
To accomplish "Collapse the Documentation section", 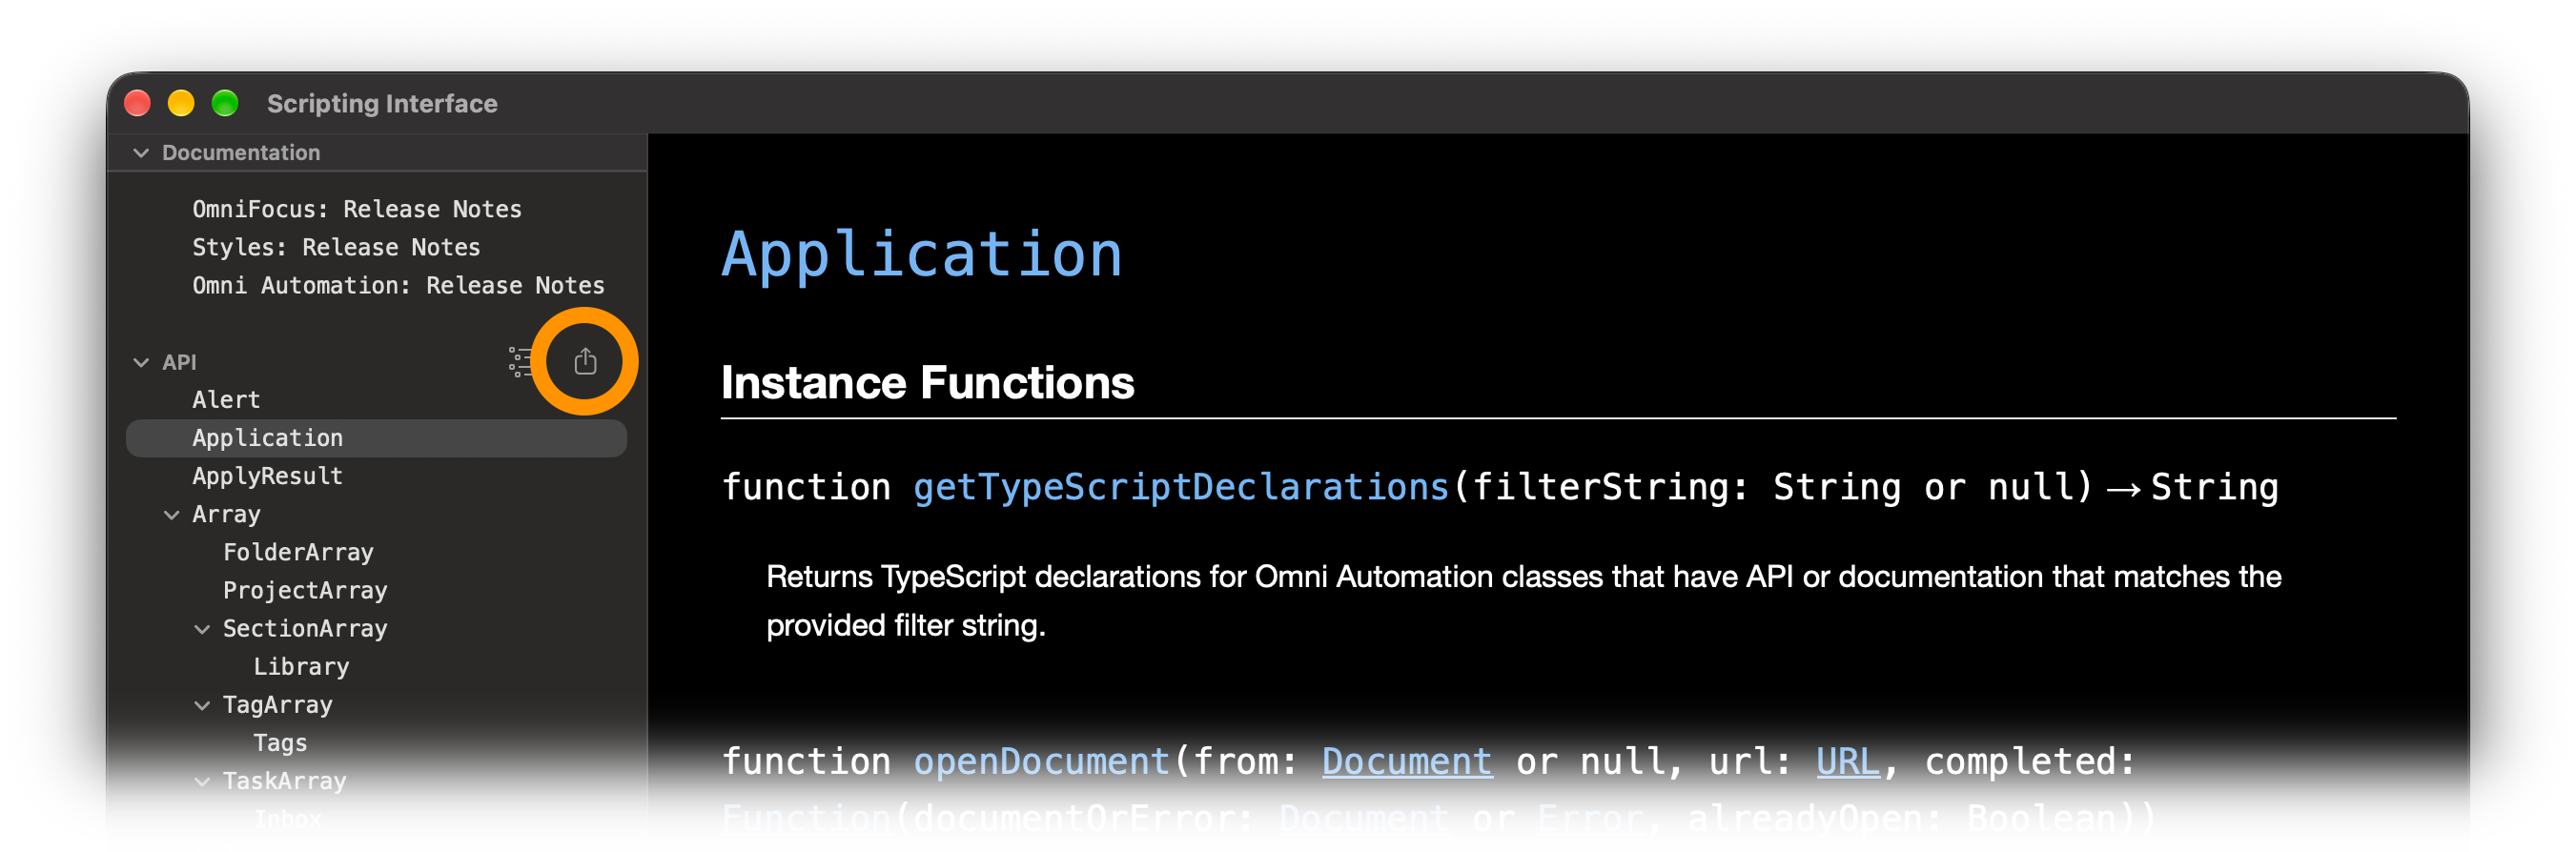I will [141, 153].
